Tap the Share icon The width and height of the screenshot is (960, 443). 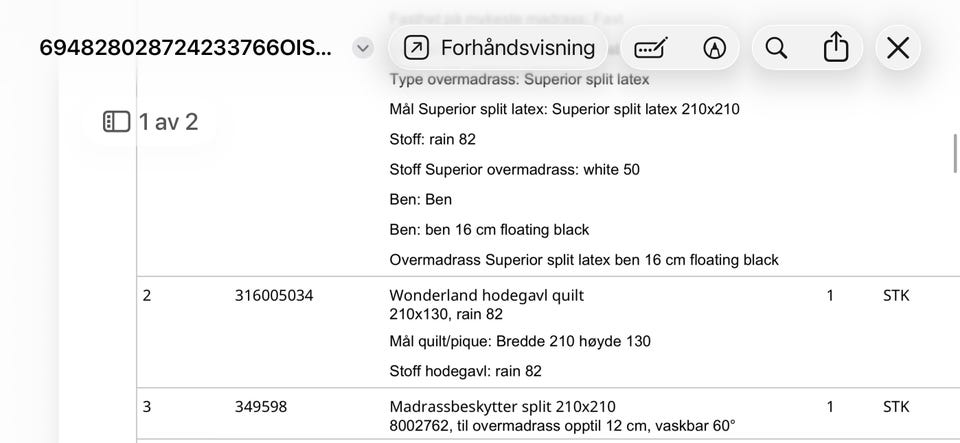click(836, 47)
